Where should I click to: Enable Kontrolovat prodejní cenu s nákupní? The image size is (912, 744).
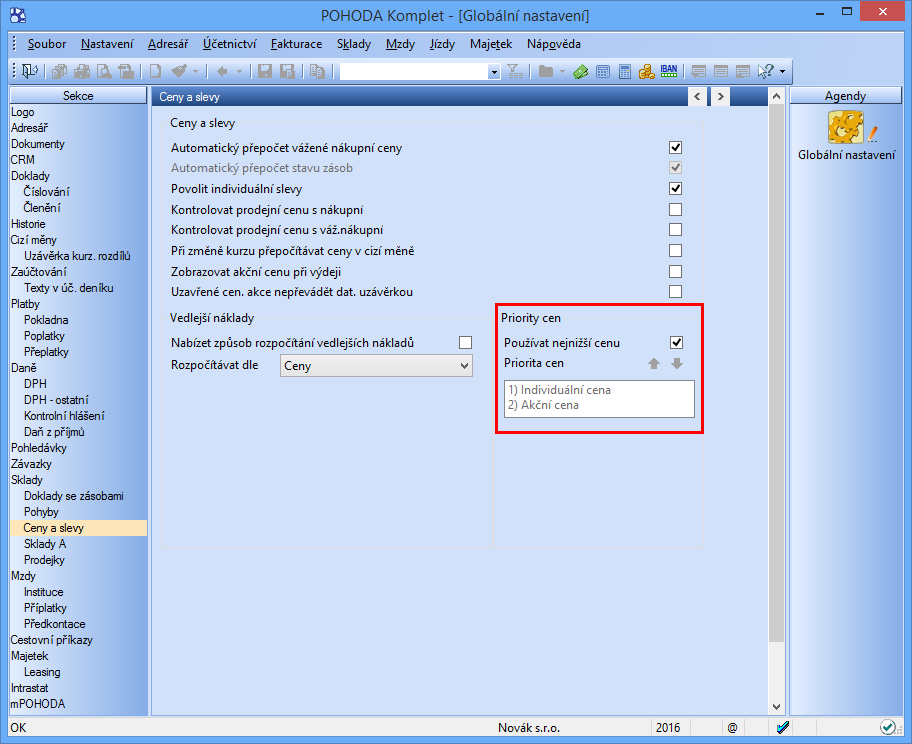[675, 209]
